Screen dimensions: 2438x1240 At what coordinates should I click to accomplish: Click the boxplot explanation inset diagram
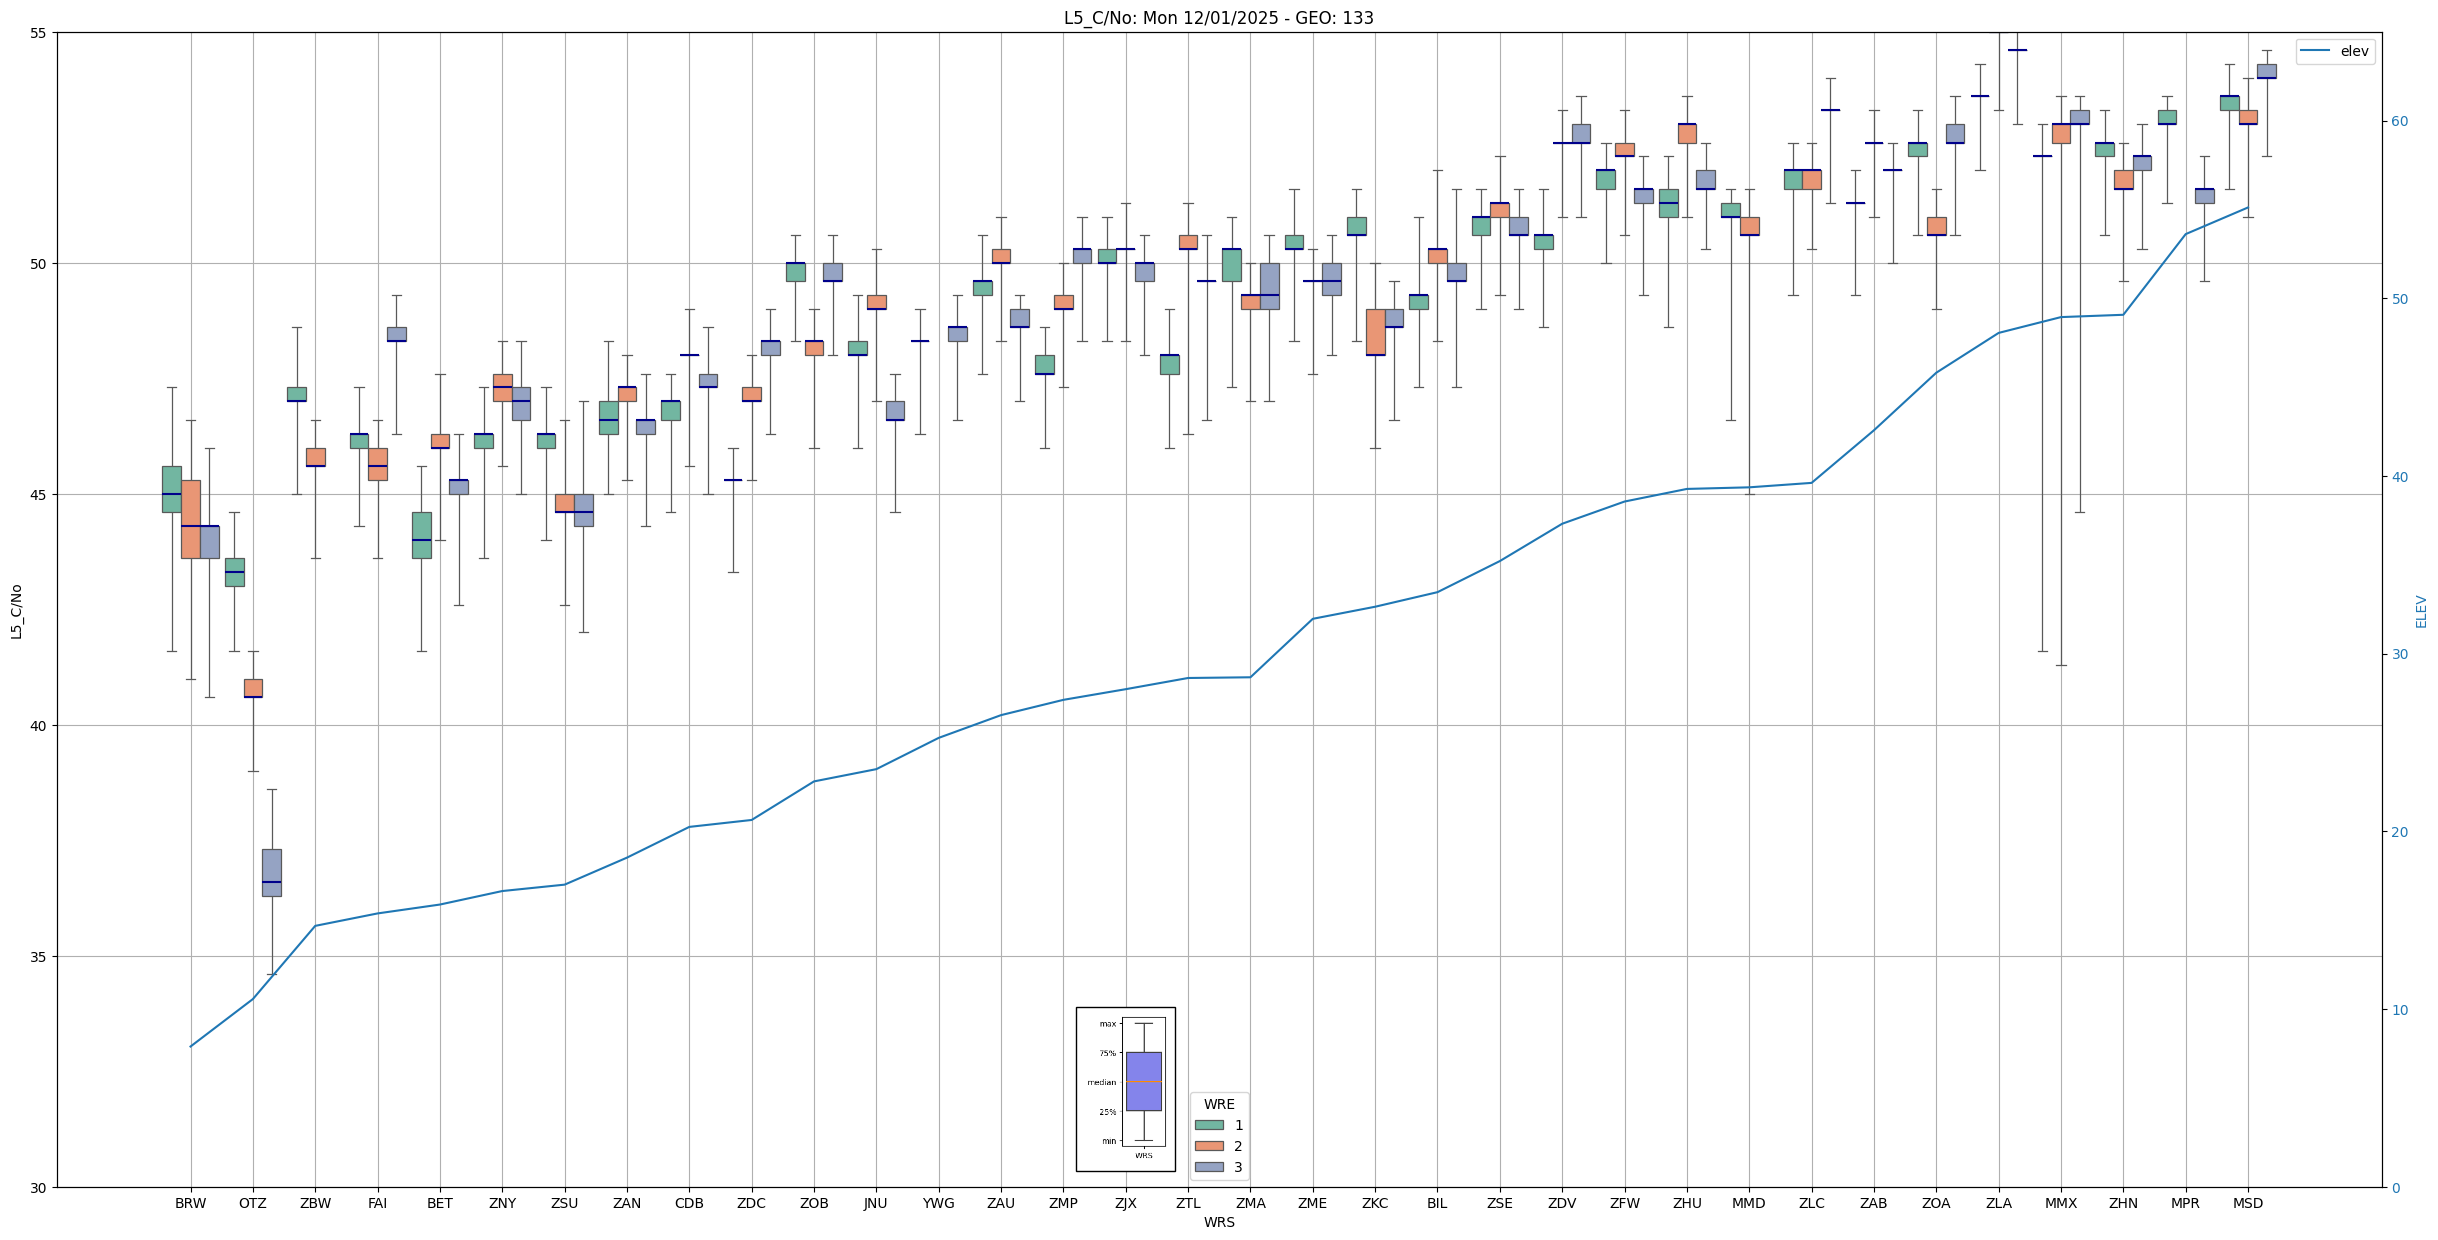(x=1125, y=1089)
